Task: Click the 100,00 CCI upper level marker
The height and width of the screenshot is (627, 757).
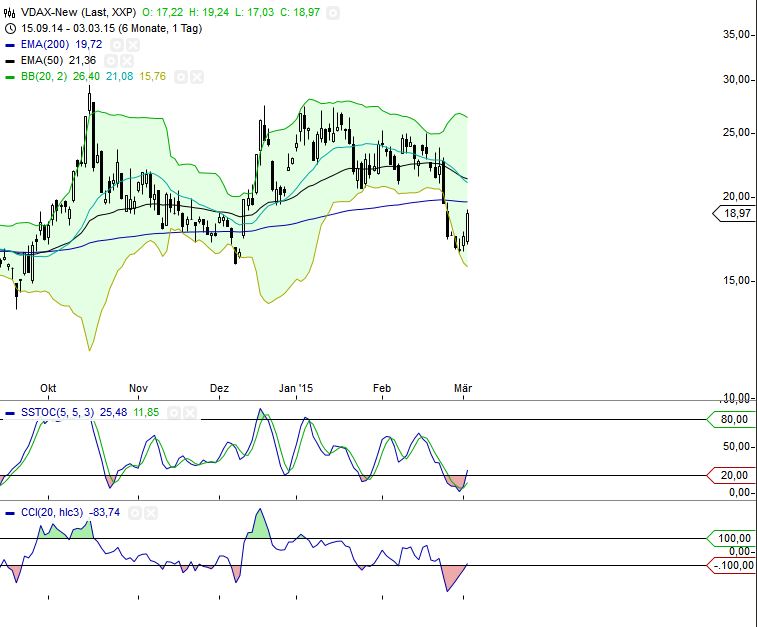Action: click(730, 538)
